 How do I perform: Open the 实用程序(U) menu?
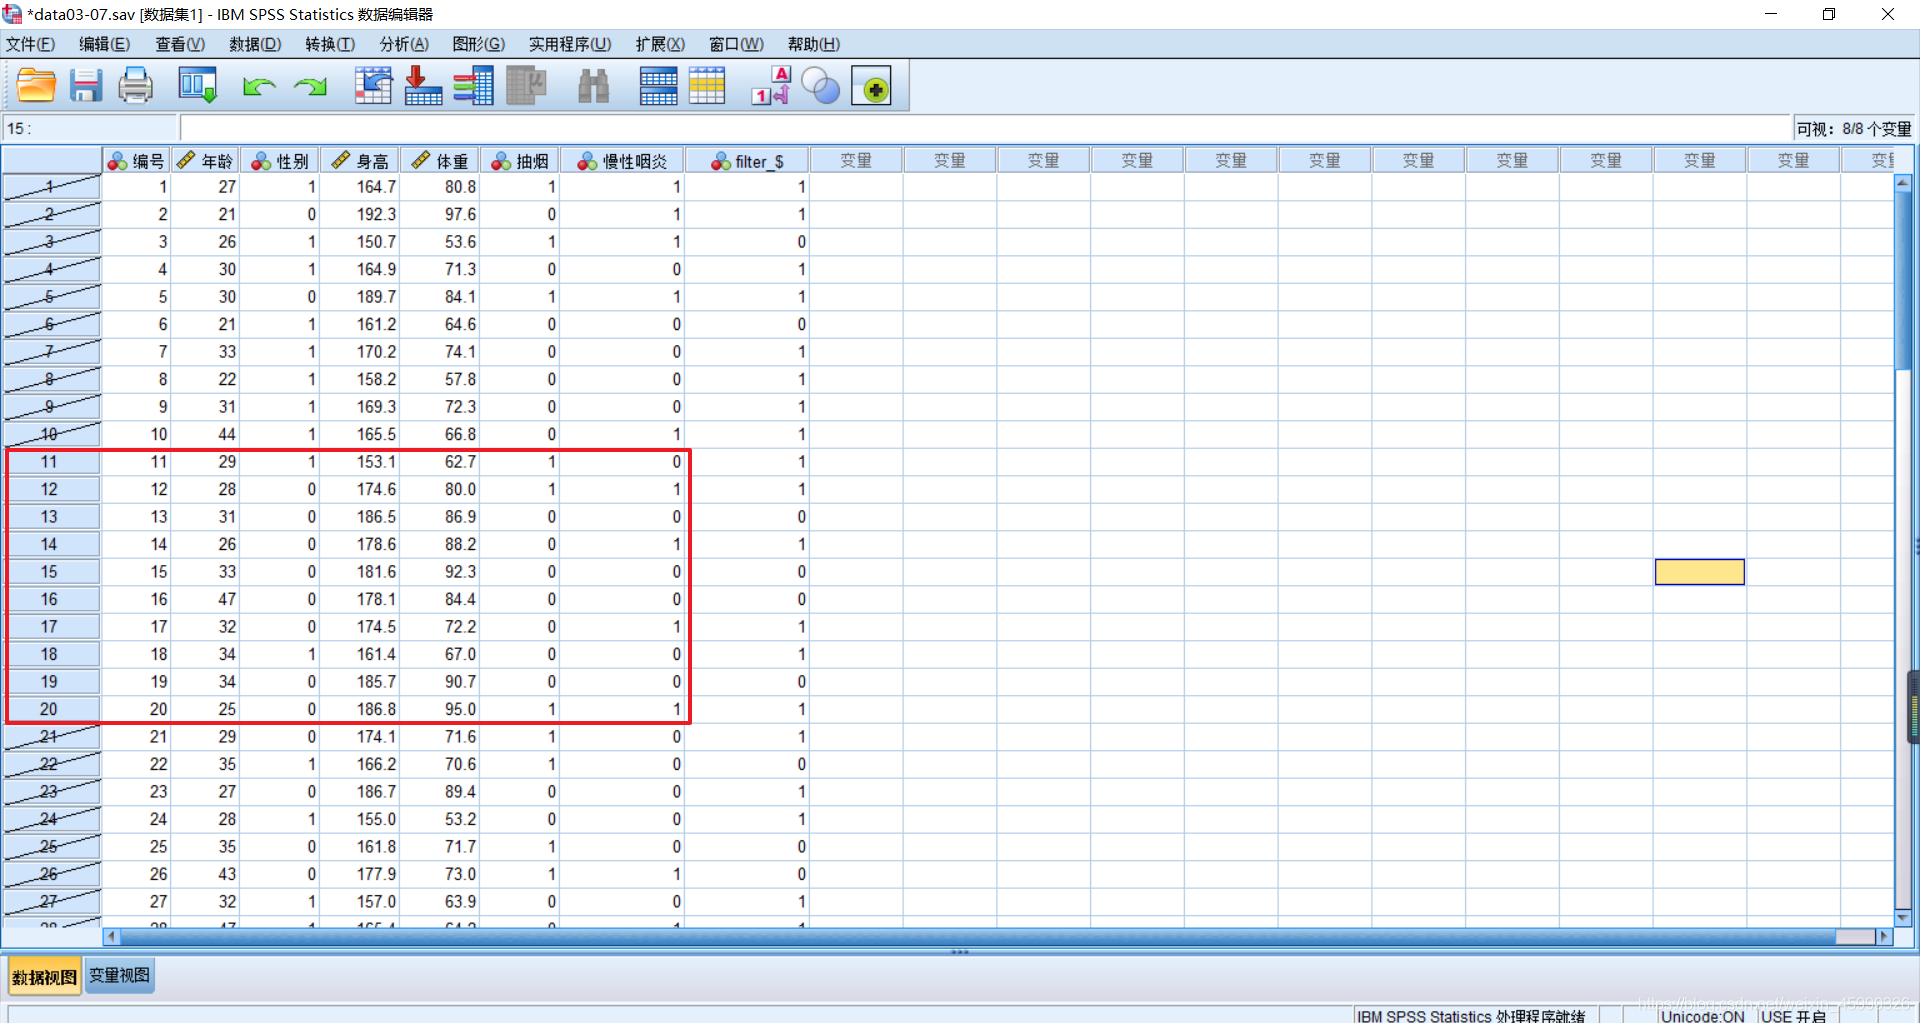[570, 44]
